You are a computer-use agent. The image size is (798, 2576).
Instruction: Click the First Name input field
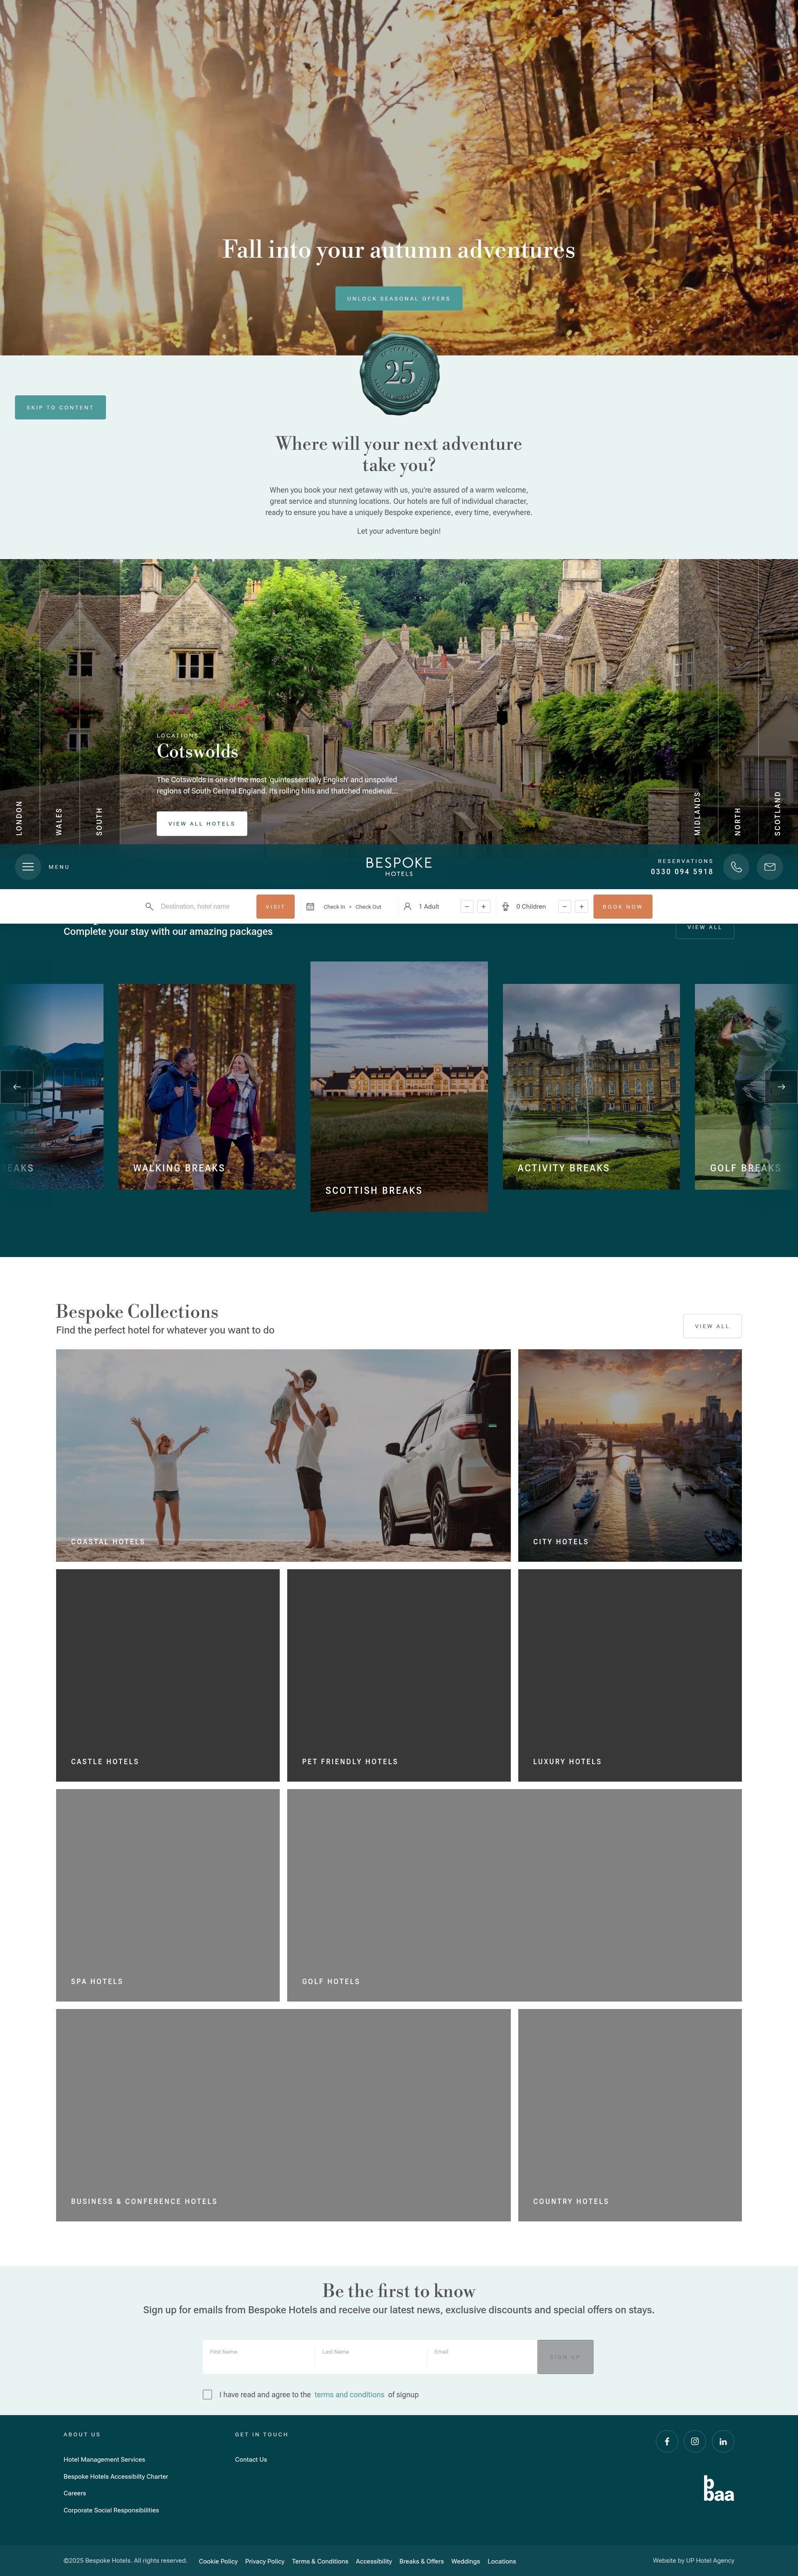click(x=258, y=2357)
